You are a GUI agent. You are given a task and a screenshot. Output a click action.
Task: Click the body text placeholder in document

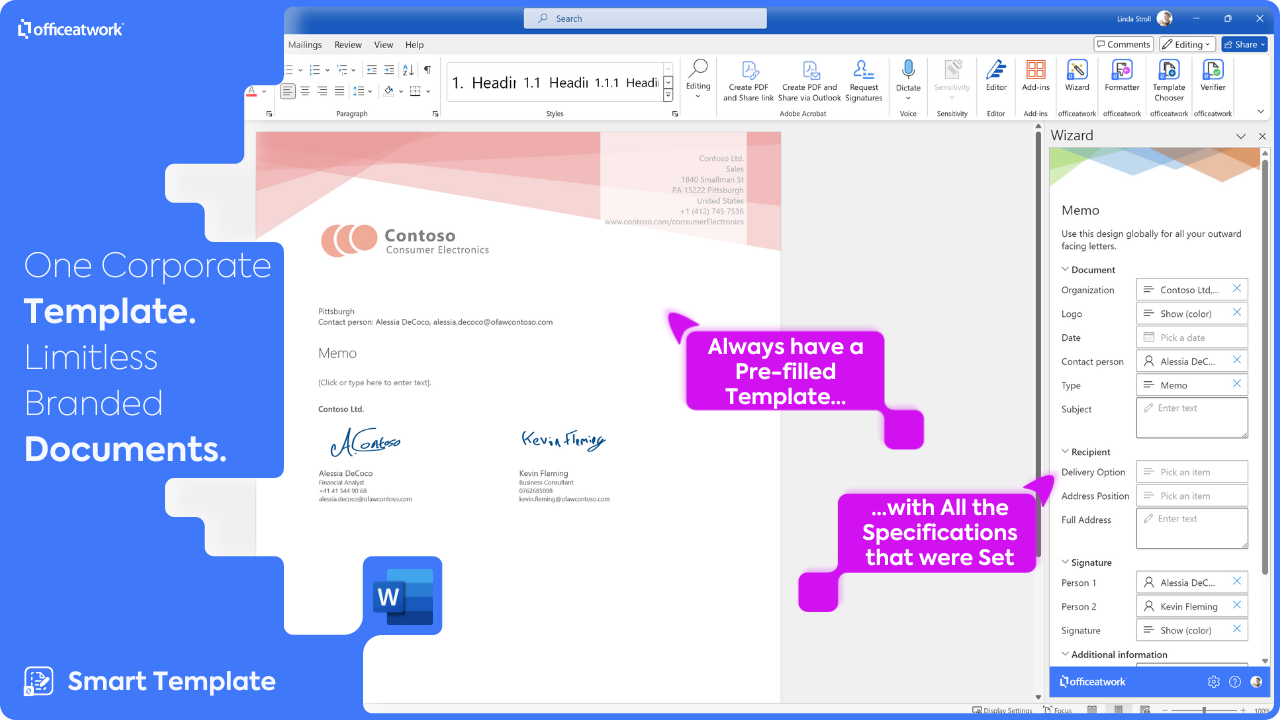pyautogui.click(x=375, y=382)
